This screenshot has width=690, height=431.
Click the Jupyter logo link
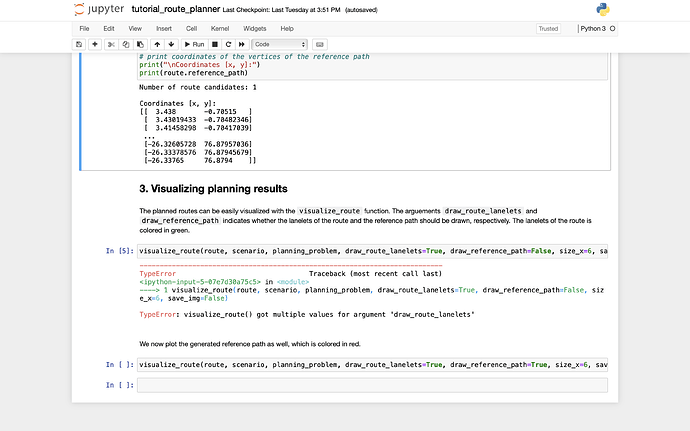[97, 9]
